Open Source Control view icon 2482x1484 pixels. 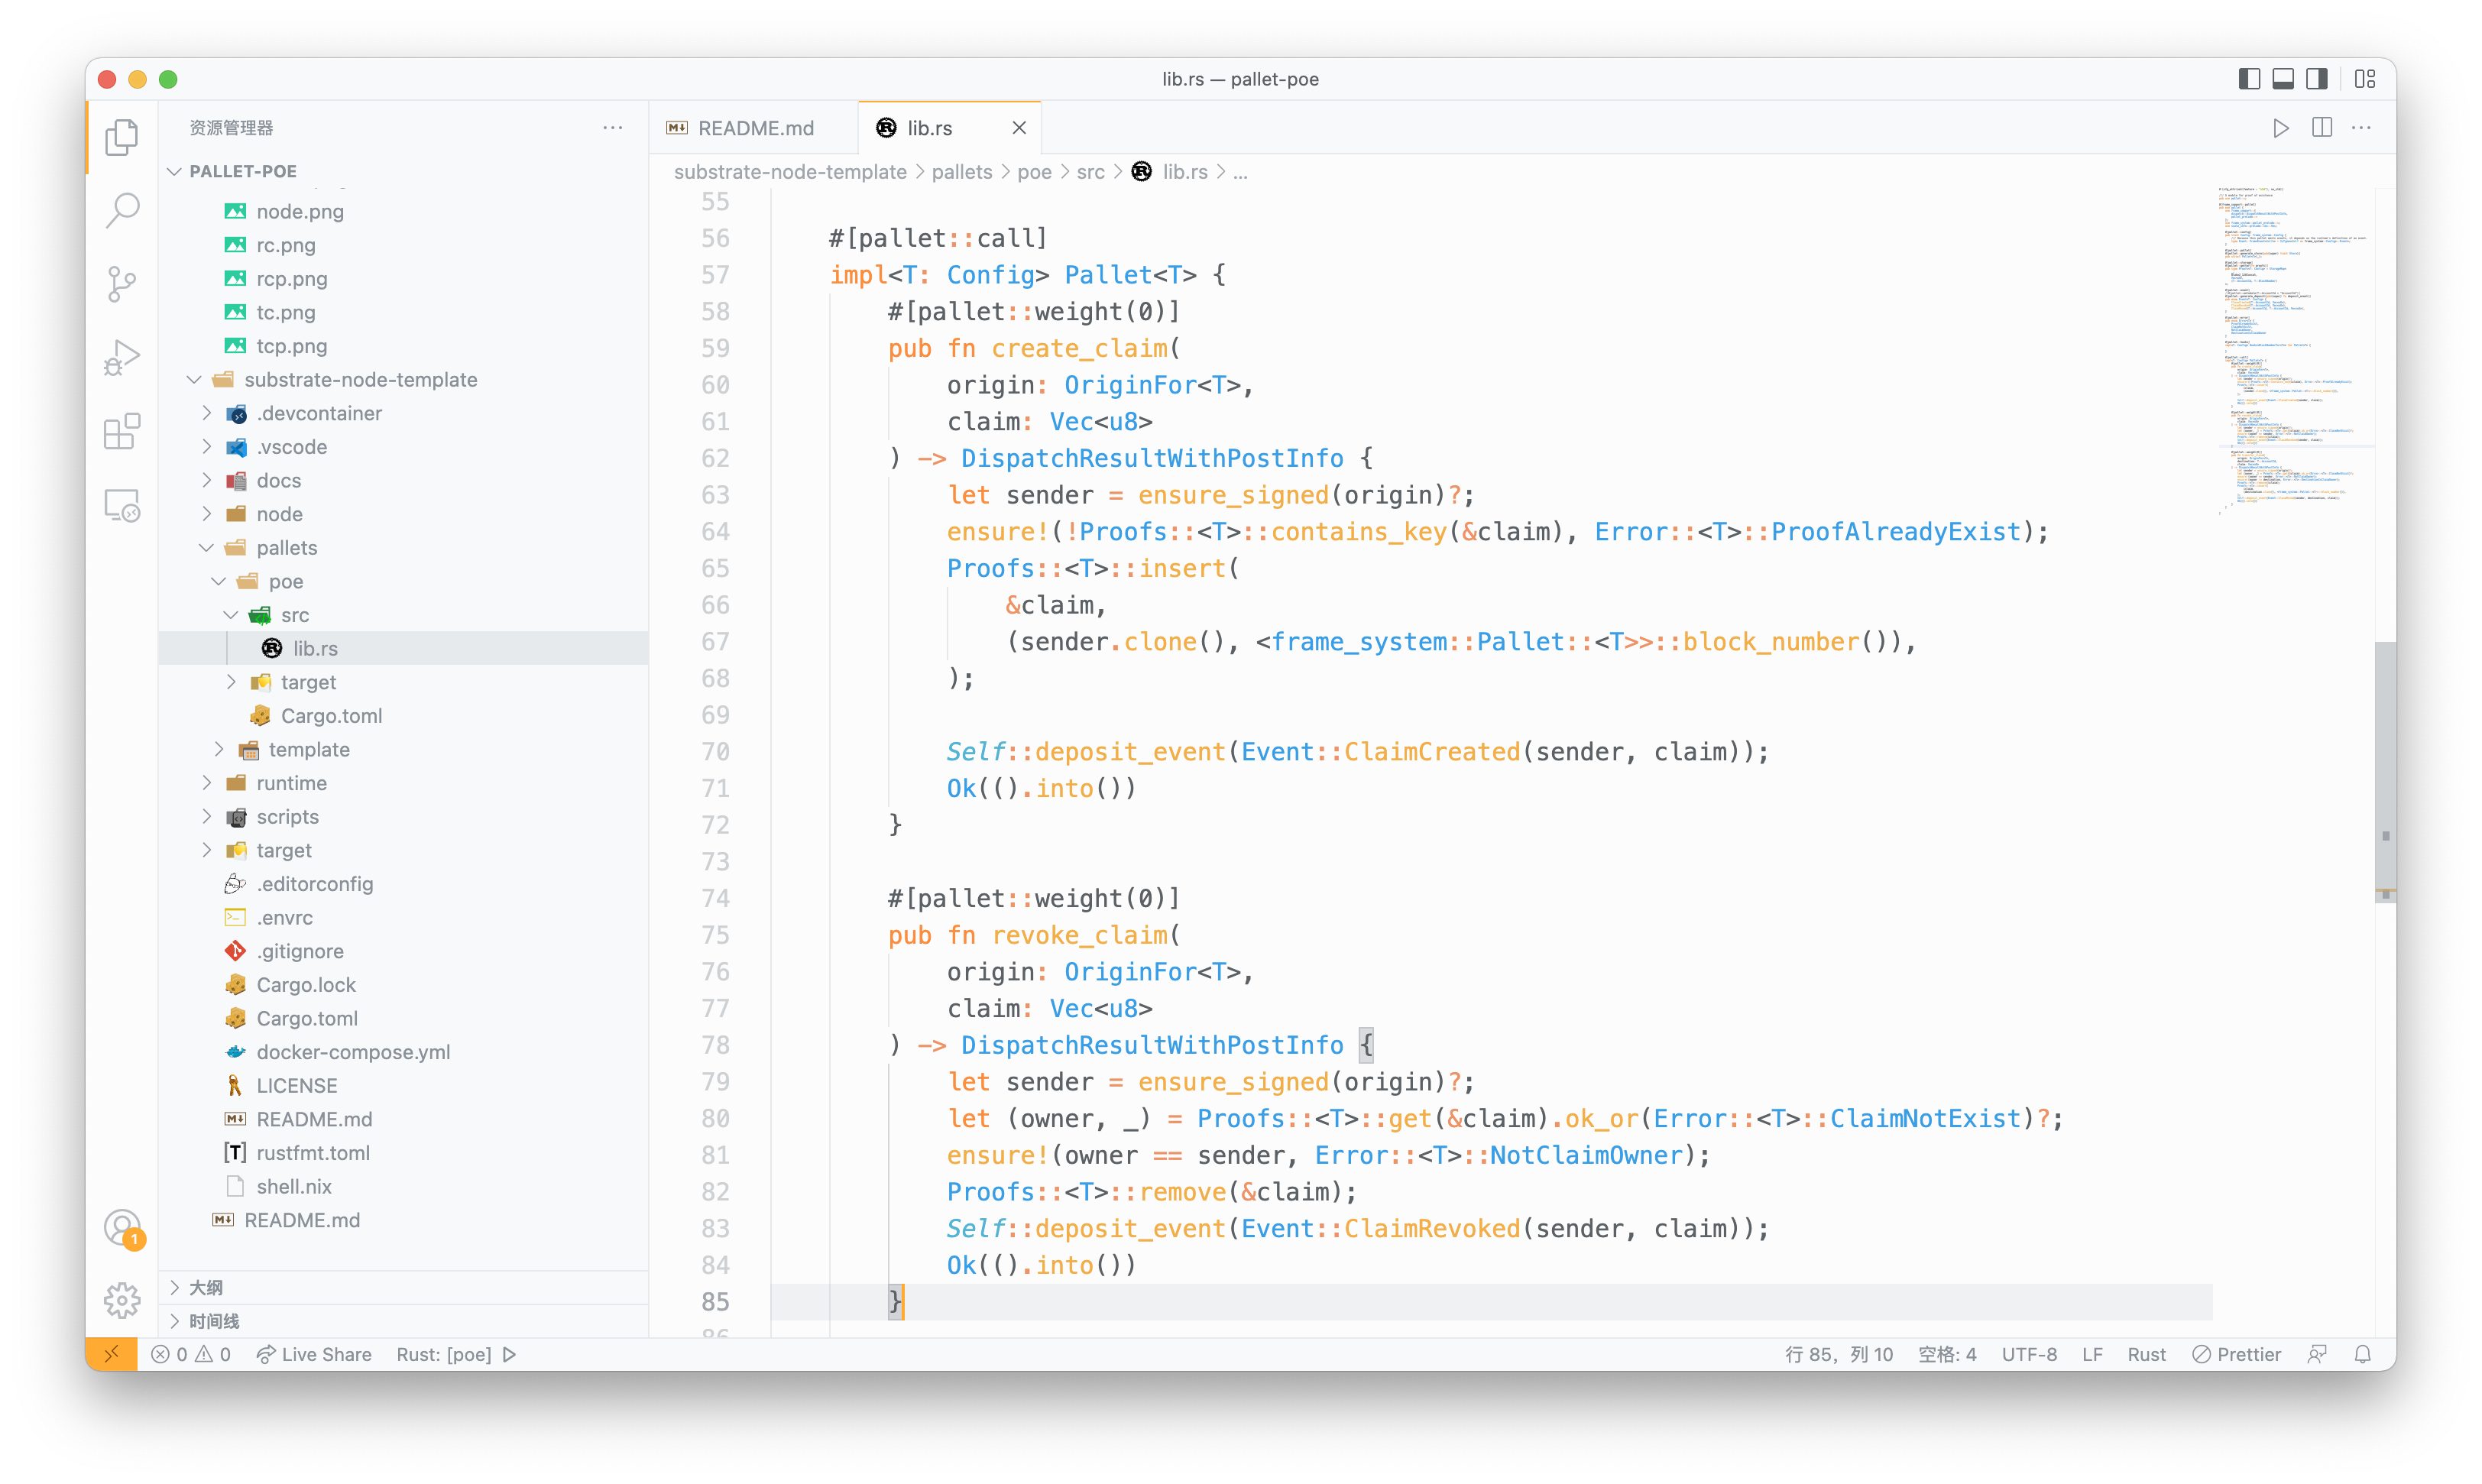122,284
